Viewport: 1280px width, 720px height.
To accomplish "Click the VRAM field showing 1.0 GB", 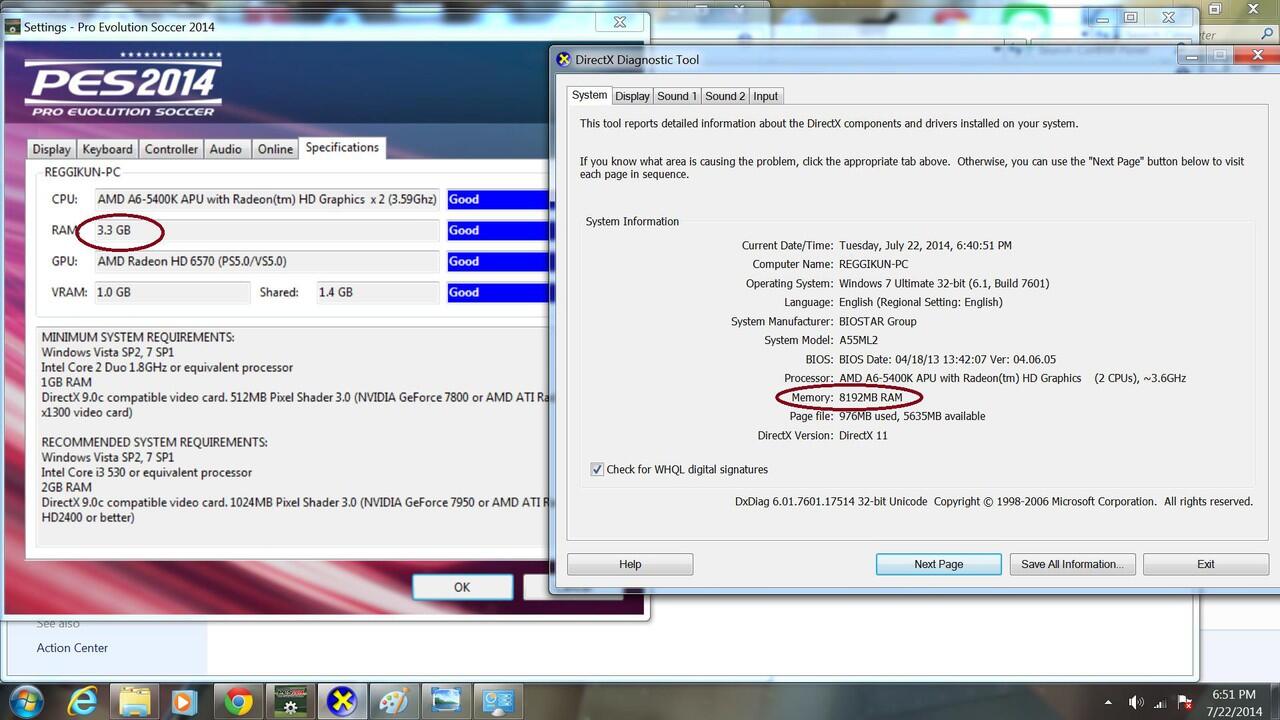I will click(172, 292).
